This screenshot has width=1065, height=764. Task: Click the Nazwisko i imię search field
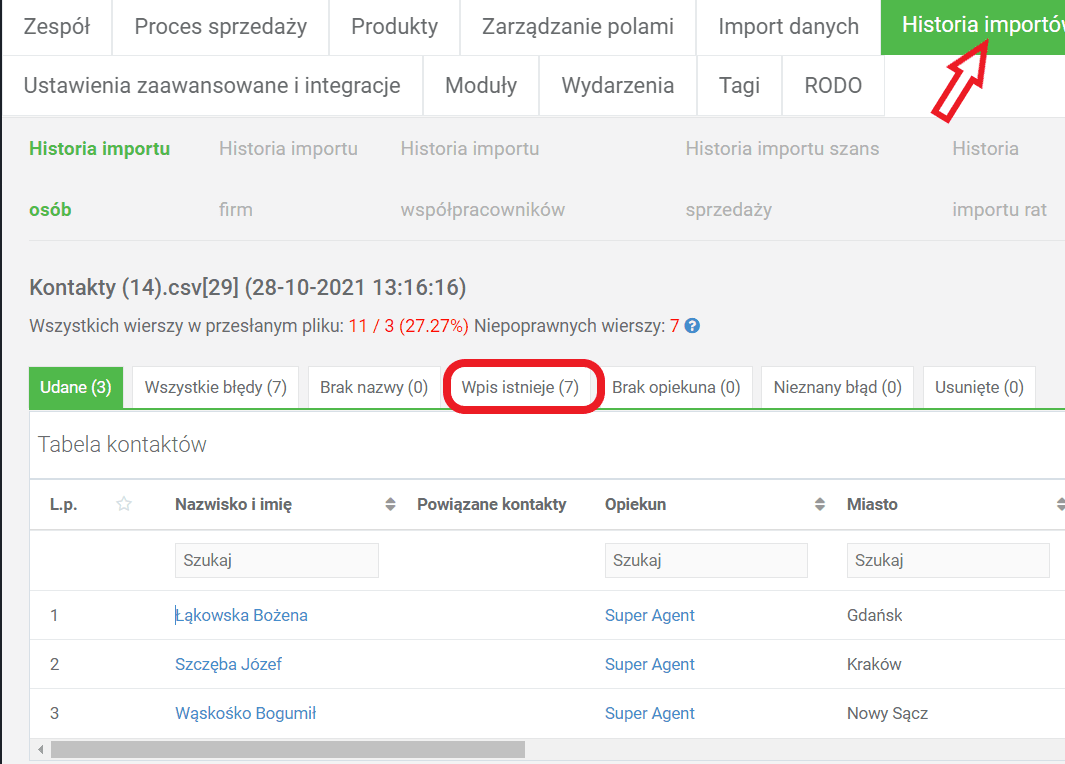click(x=277, y=560)
